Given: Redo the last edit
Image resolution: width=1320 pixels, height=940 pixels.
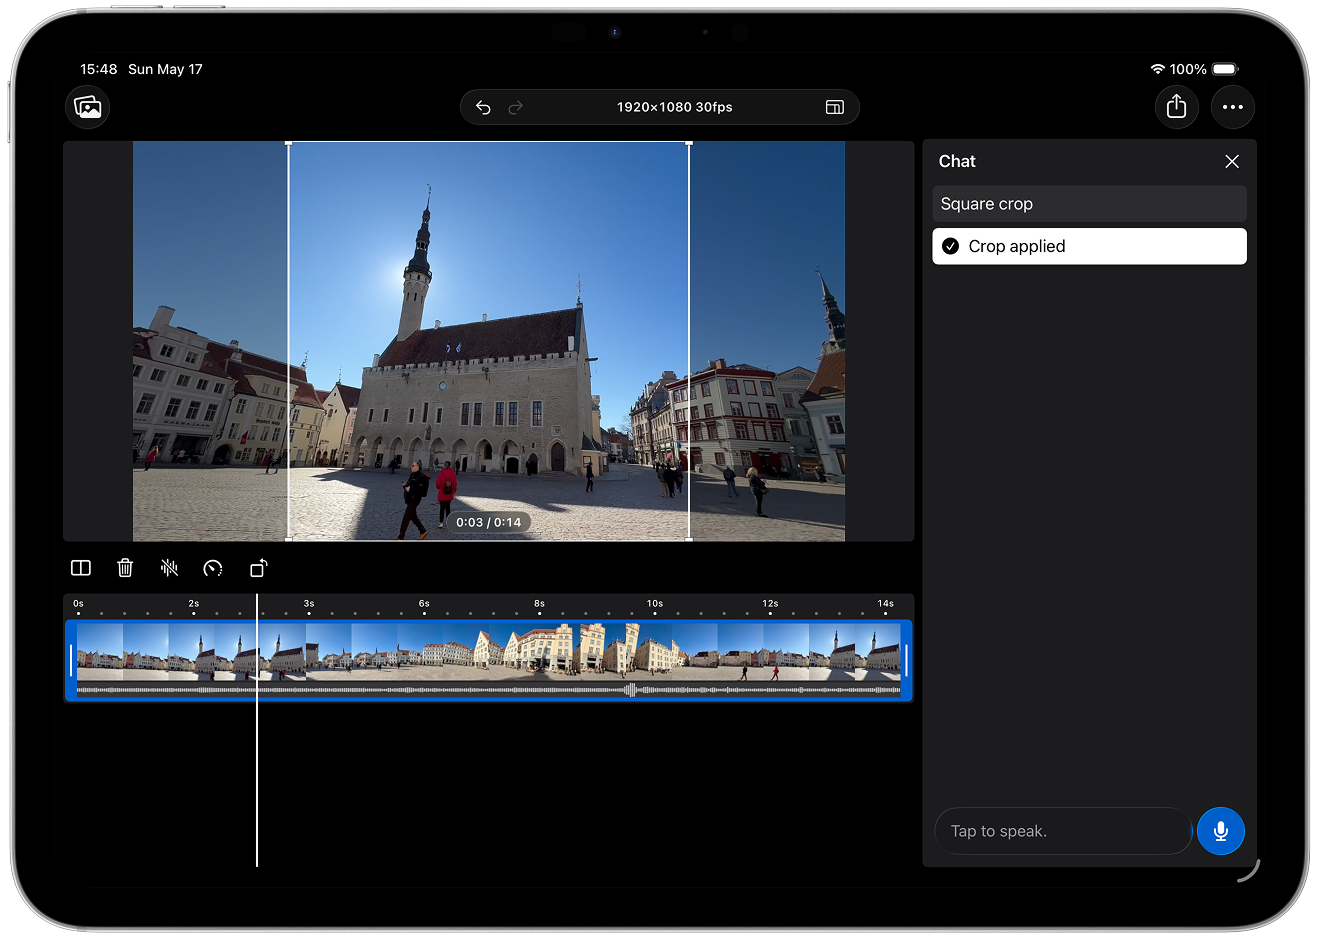Looking at the screenshot, I should [x=516, y=107].
